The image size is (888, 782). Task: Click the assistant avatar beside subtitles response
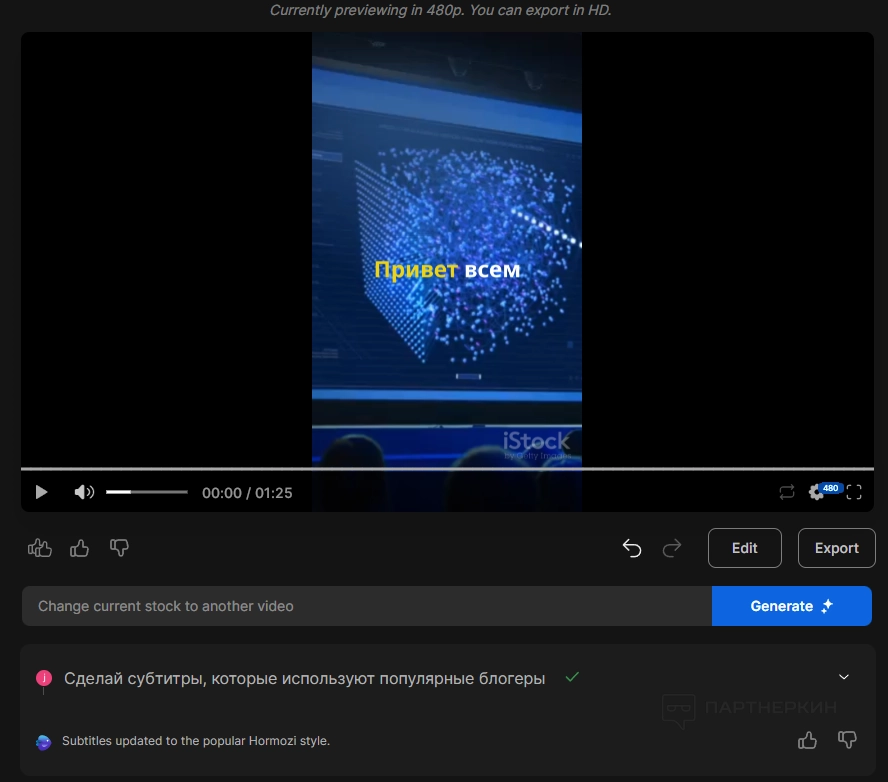44,742
